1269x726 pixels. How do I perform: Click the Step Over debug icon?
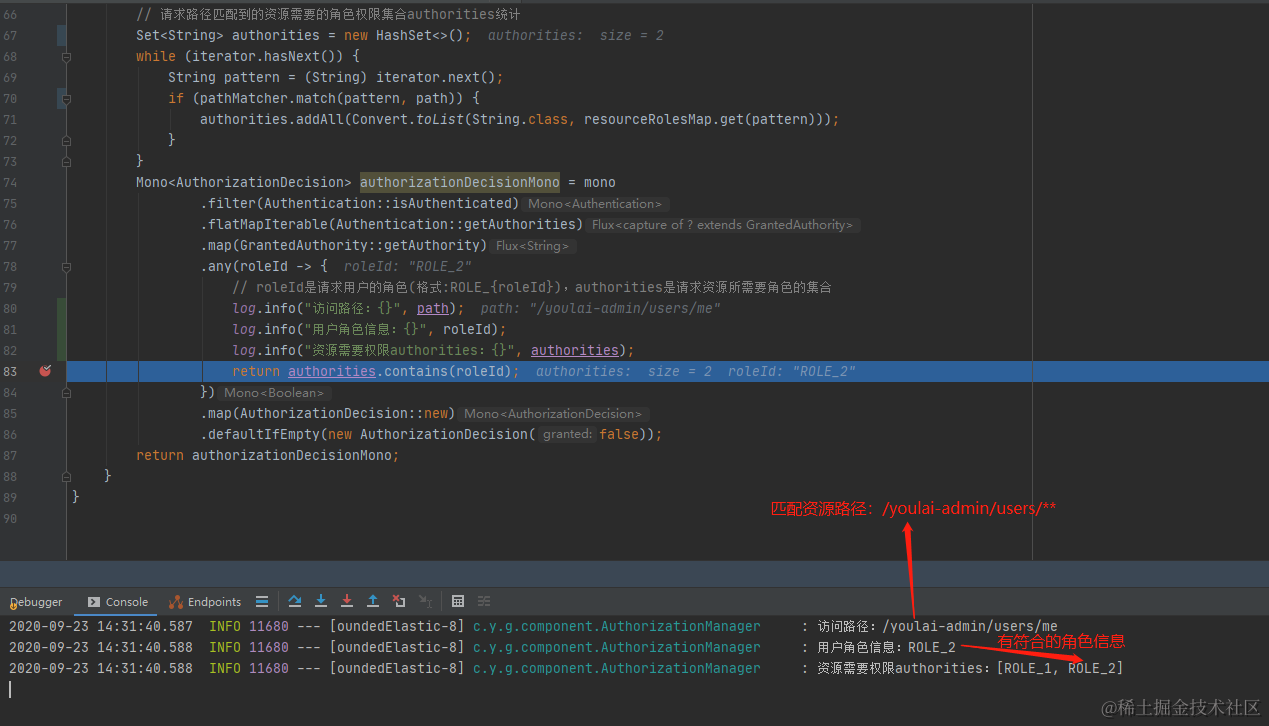295,601
